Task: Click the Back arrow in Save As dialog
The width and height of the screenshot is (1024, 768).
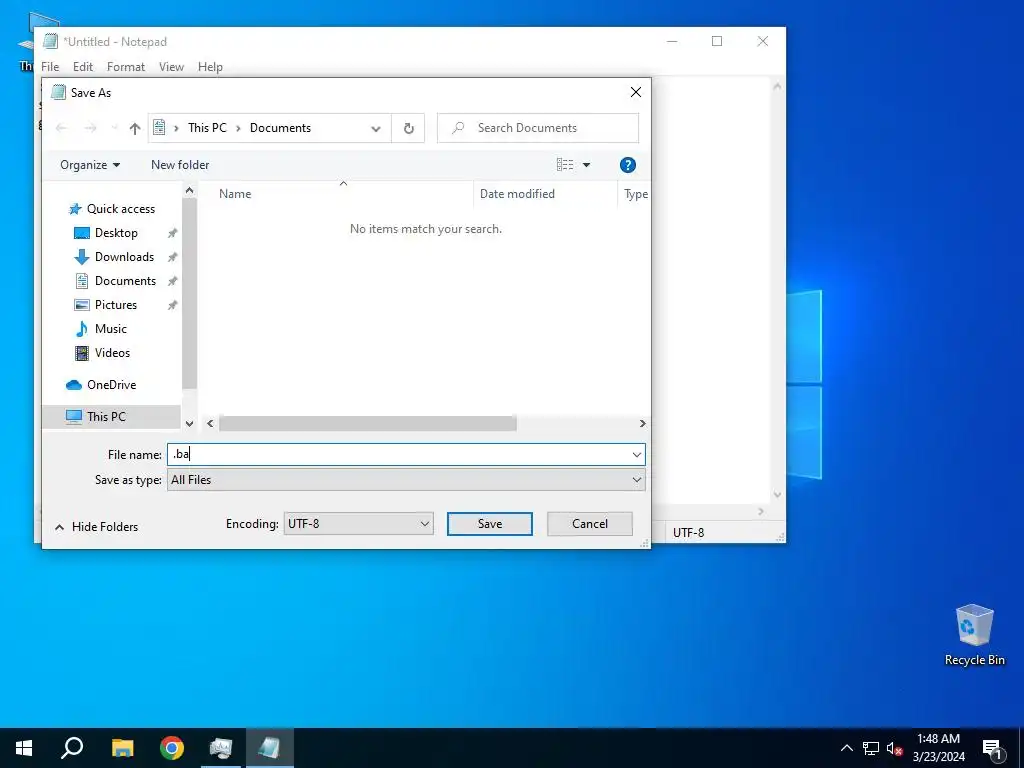Action: tap(61, 129)
